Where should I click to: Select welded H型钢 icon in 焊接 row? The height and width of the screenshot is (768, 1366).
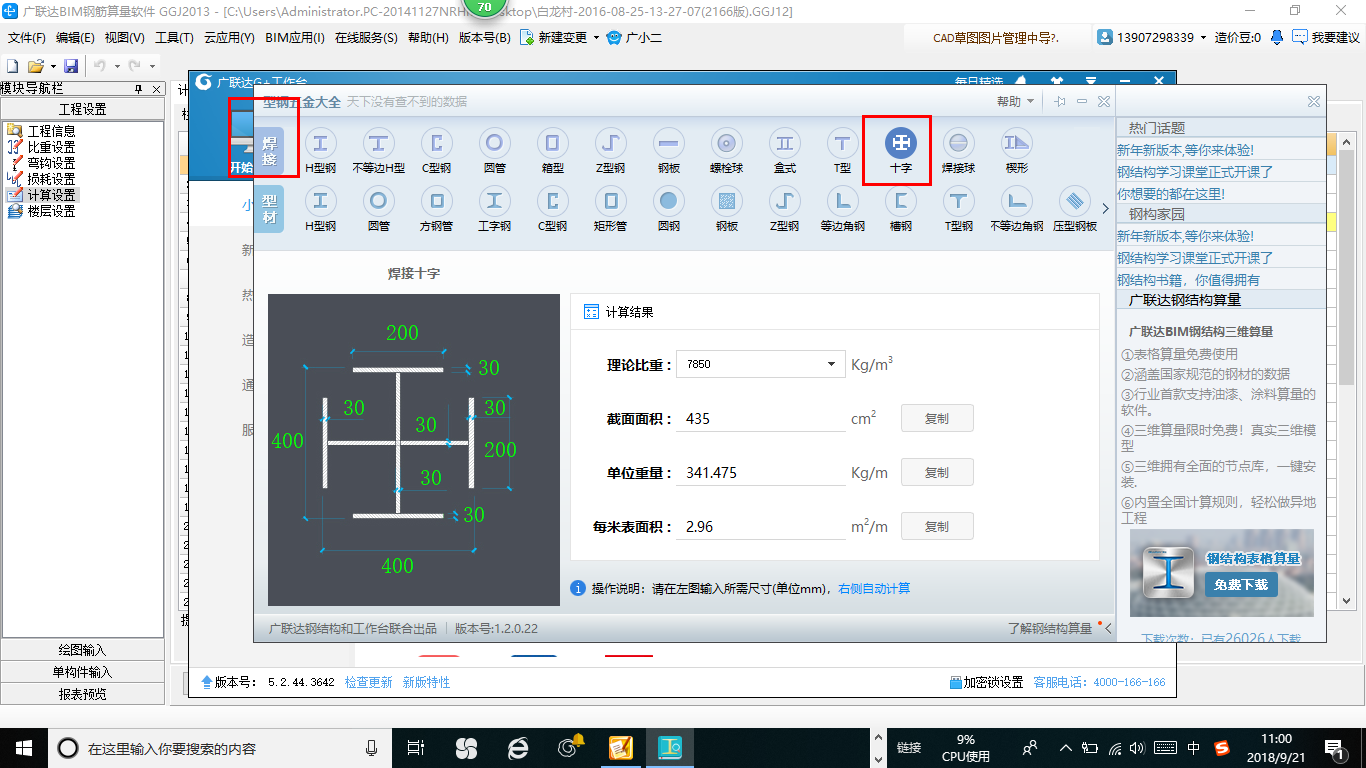click(x=321, y=143)
